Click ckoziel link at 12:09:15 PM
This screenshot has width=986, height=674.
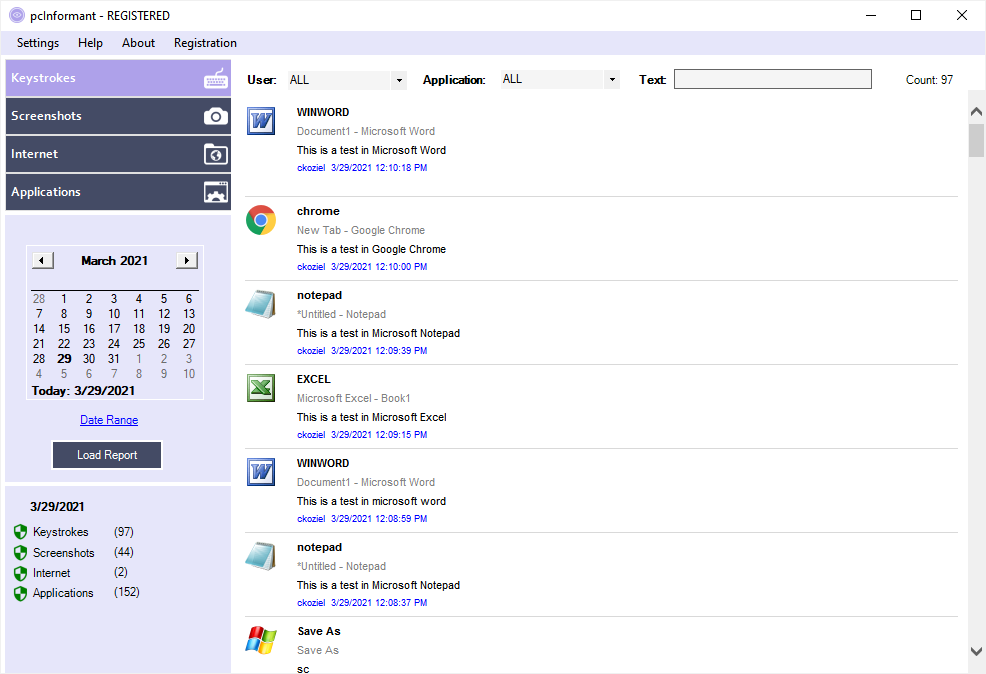point(311,434)
